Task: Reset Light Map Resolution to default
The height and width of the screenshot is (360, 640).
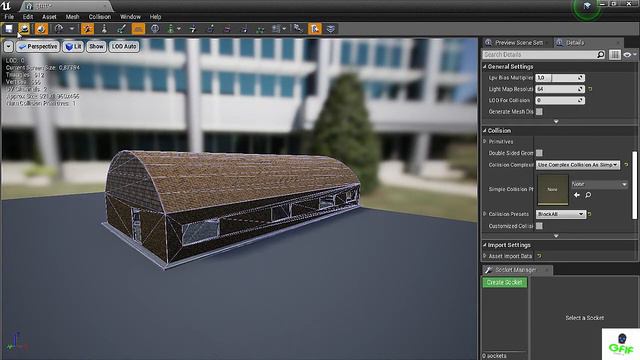Action: tap(590, 89)
